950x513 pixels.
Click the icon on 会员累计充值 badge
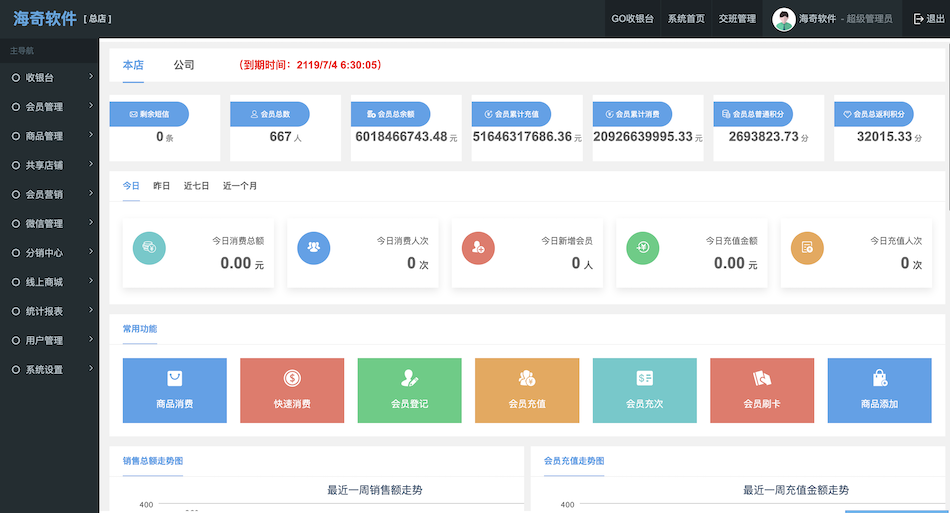(488, 114)
